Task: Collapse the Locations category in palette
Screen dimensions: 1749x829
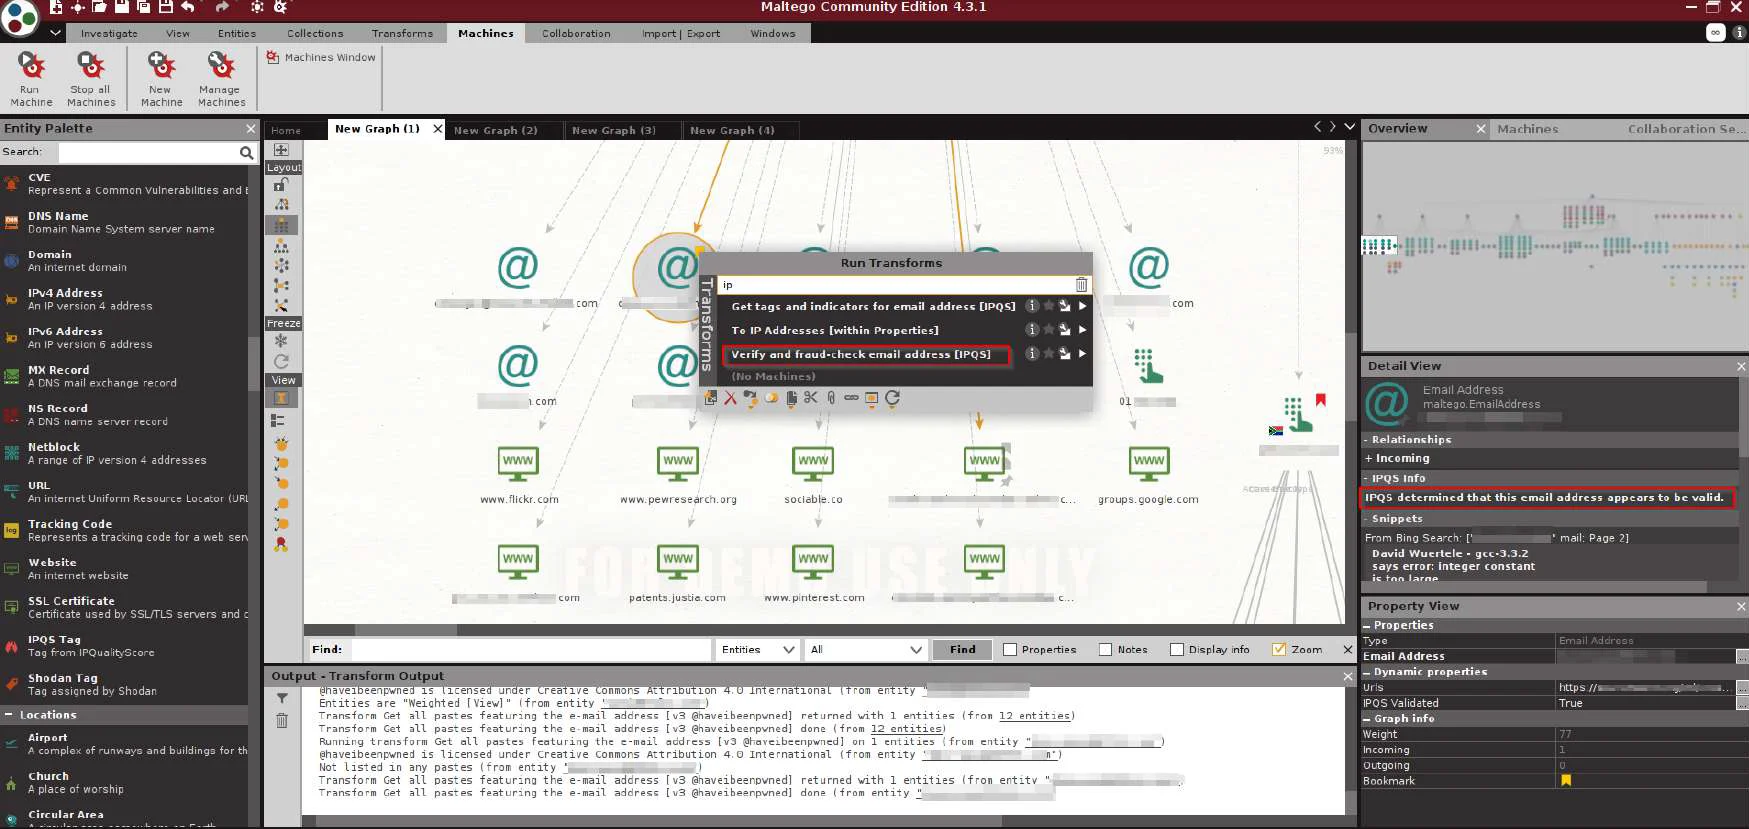Action: (9, 715)
